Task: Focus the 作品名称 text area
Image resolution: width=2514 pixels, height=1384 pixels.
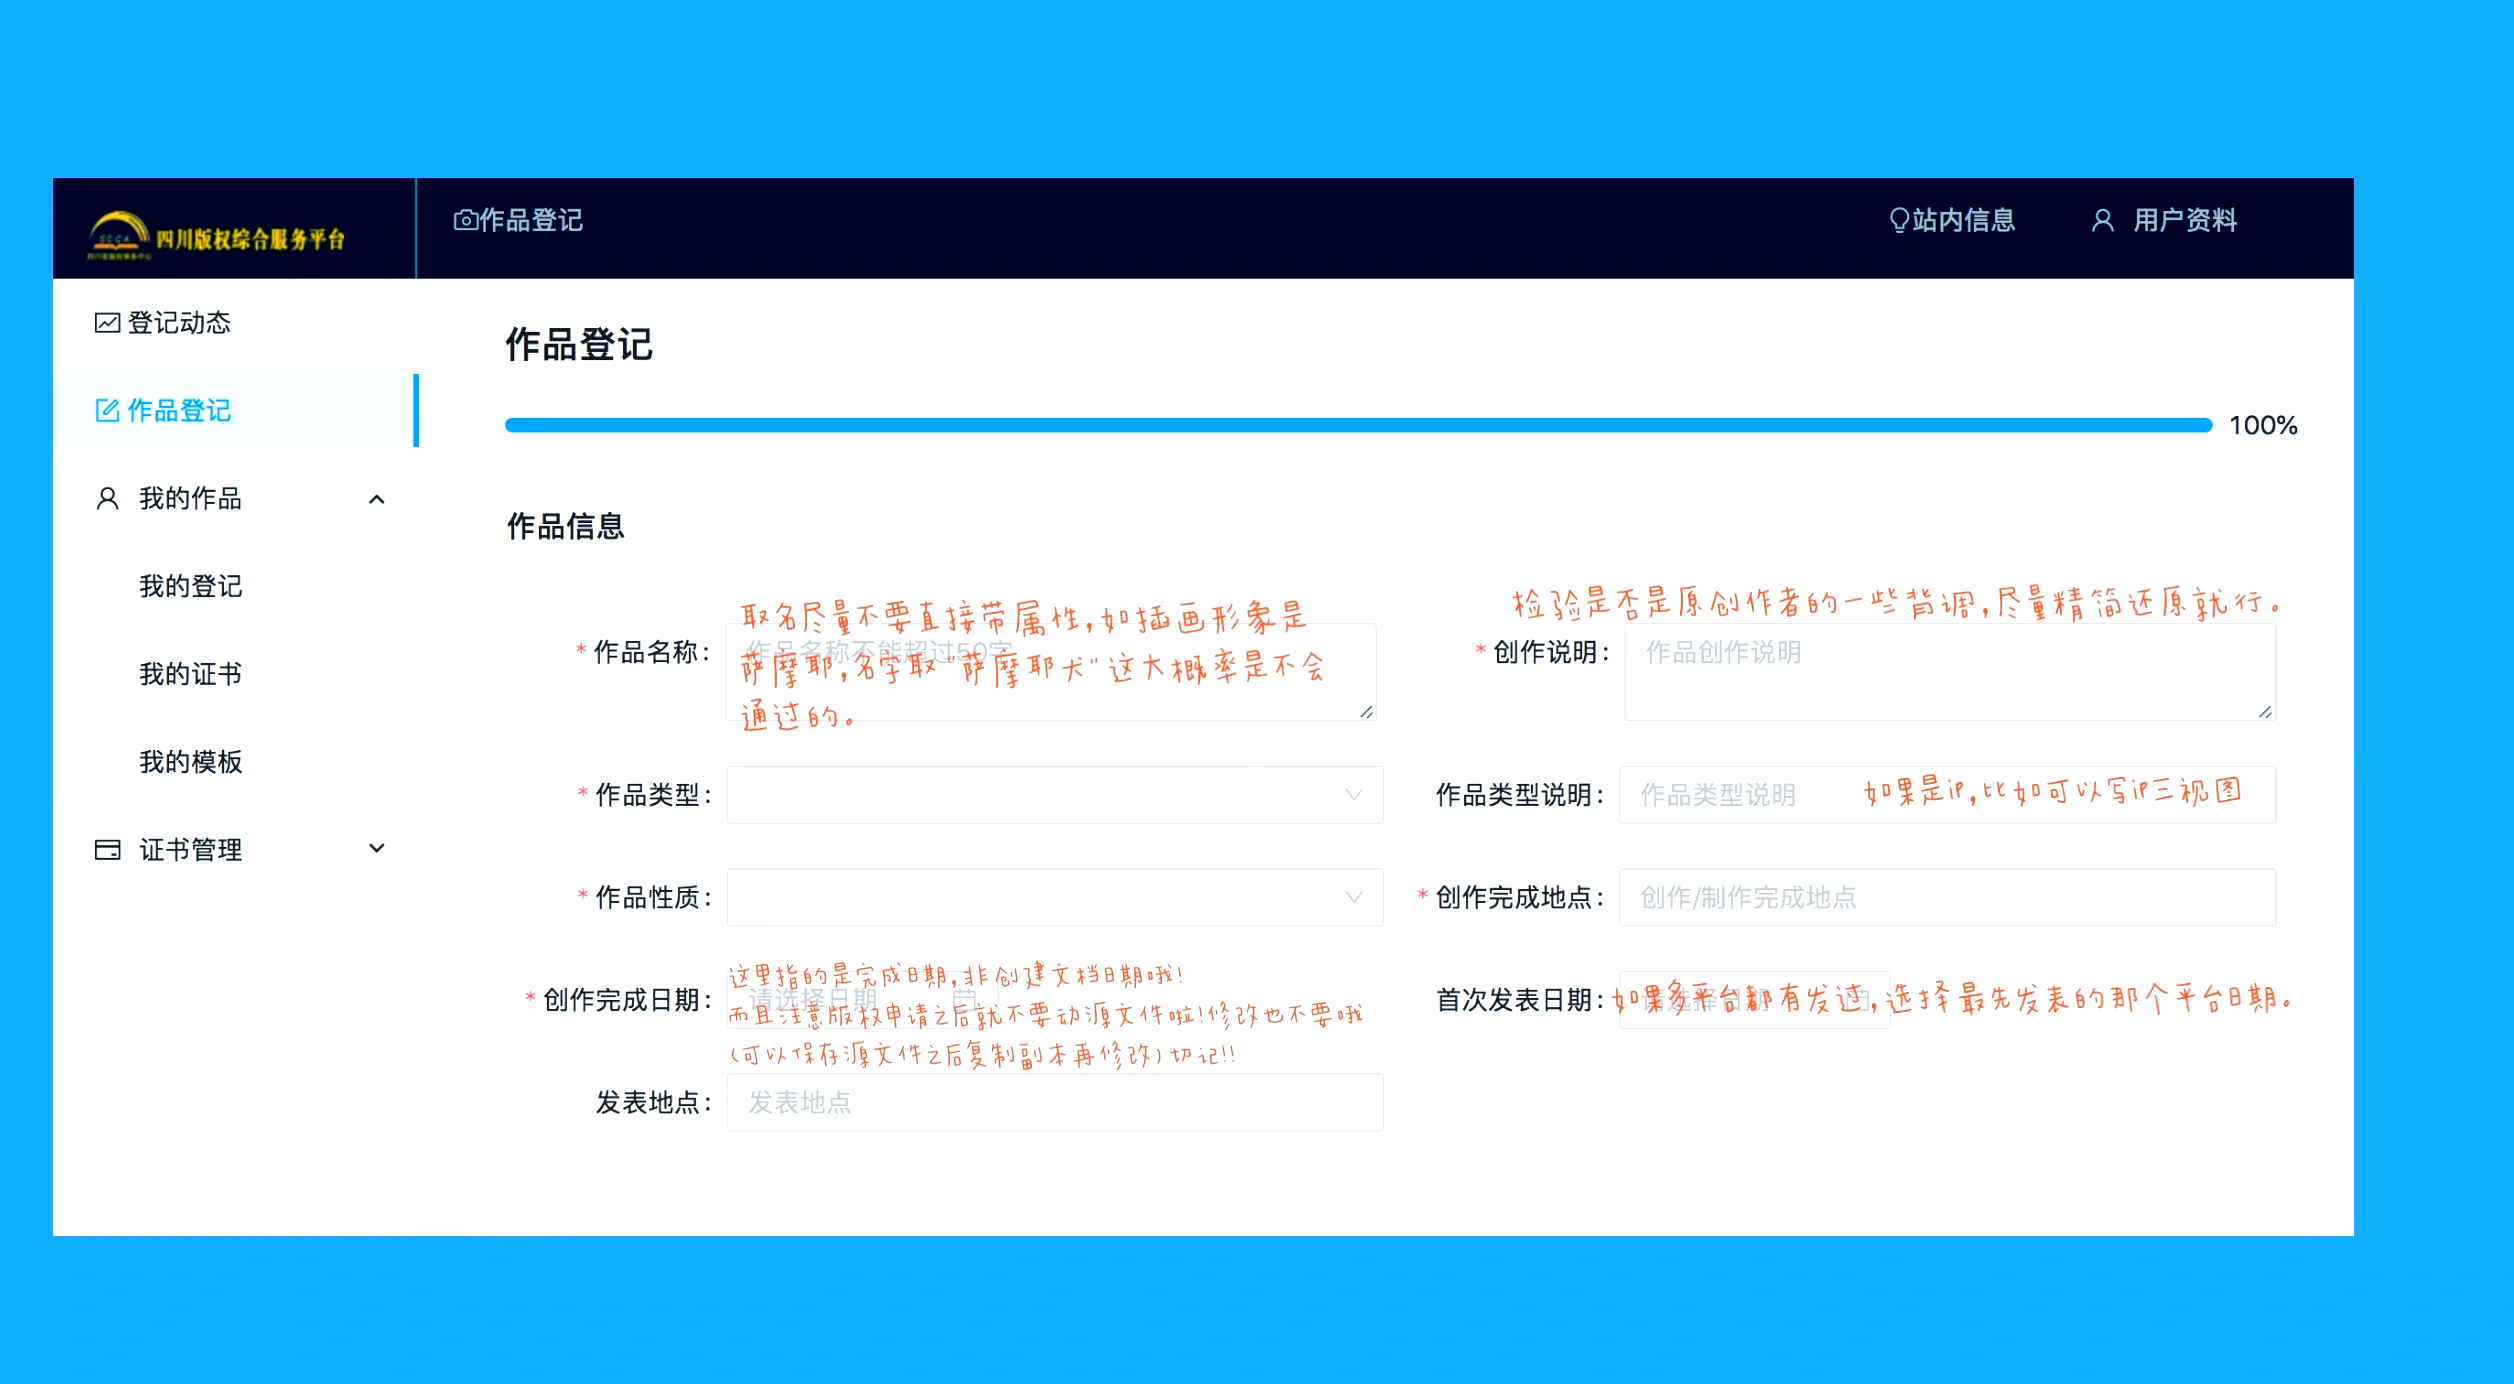Action: [1051, 672]
